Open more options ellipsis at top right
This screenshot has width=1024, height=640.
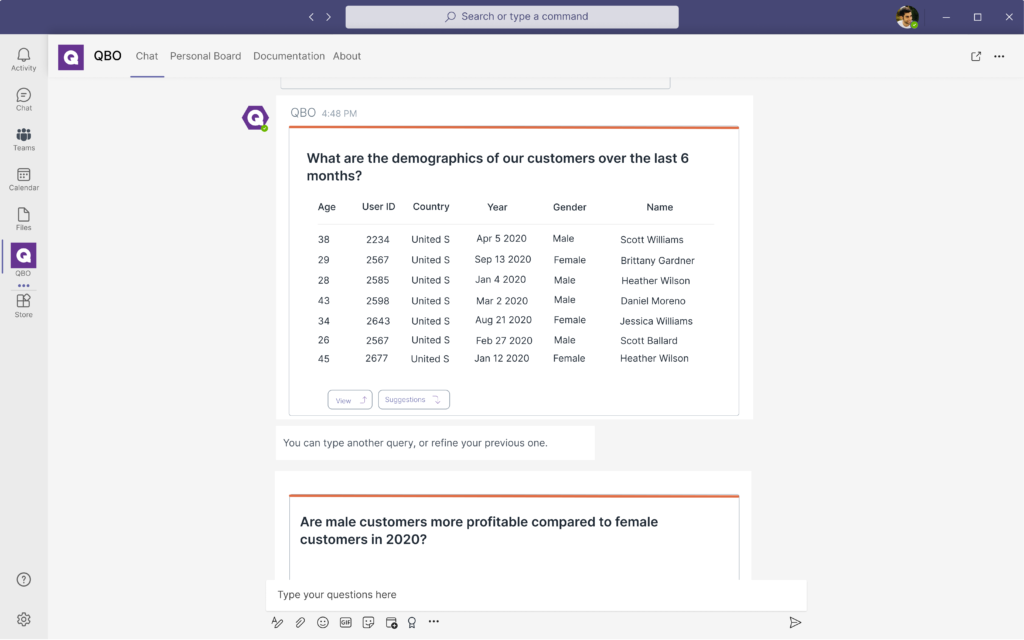click(x=999, y=57)
